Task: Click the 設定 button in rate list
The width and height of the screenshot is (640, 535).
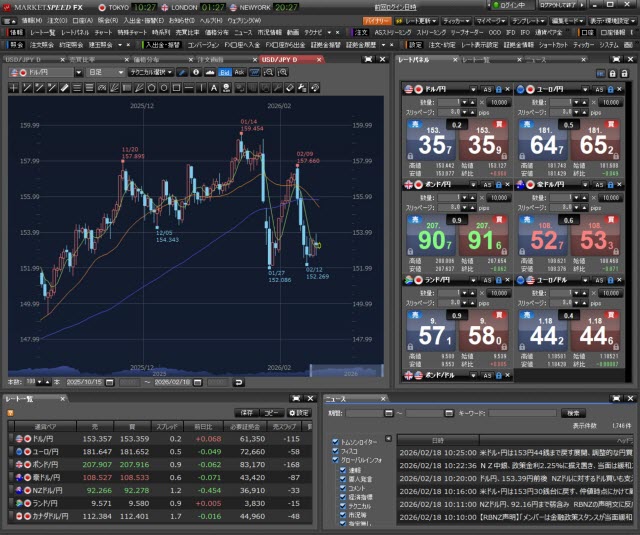Action: 299,413
